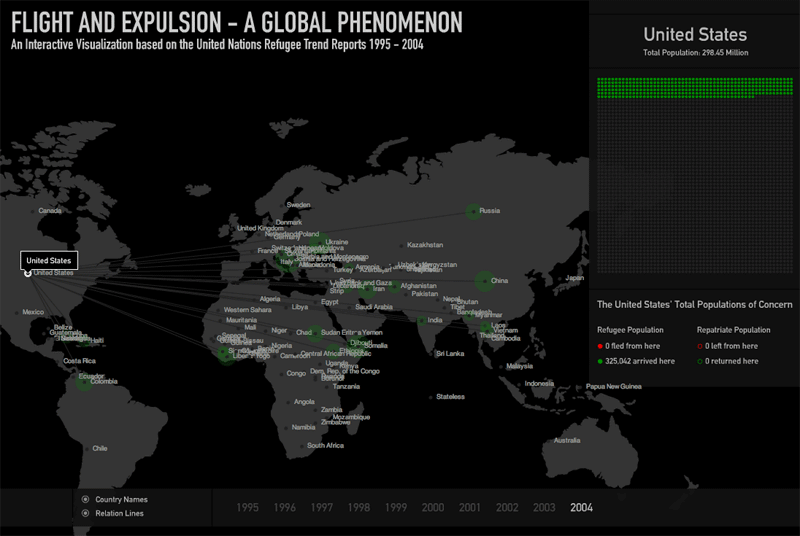Select year 1998 on the timeline
Image resolution: width=800 pixels, height=536 pixels.
[x=359, y=507]
